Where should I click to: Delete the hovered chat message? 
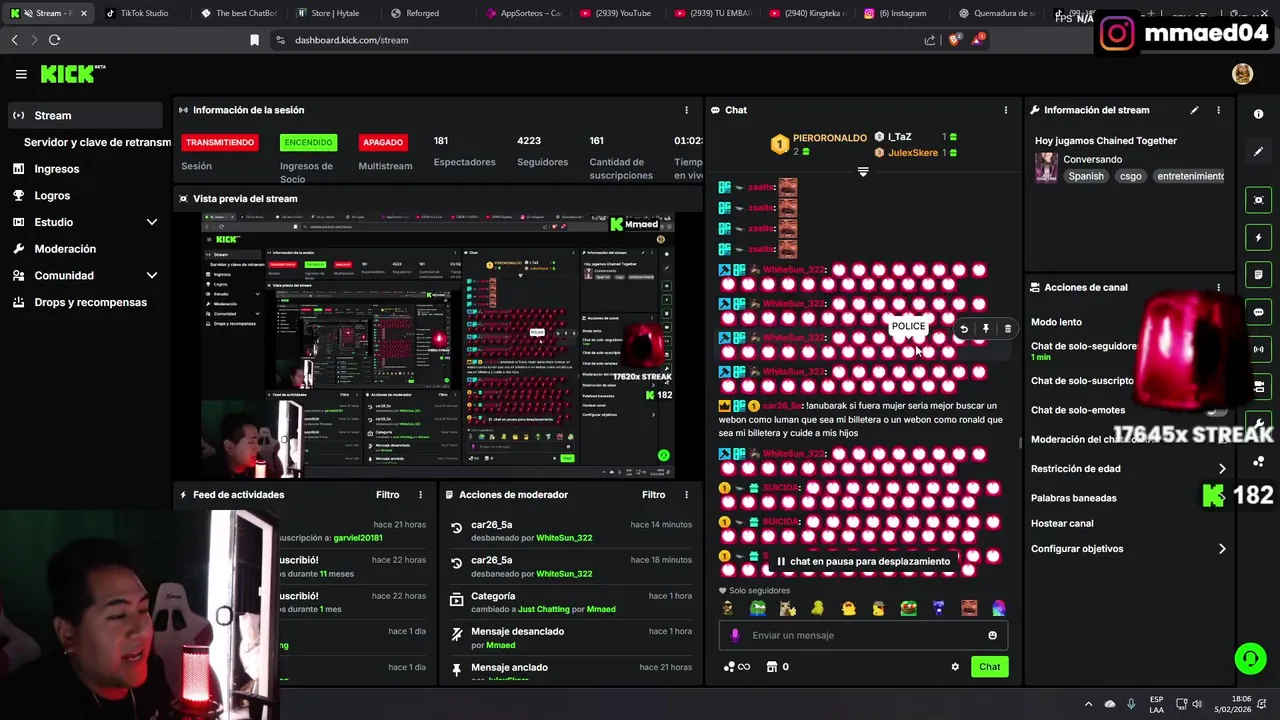(1008, 329)
